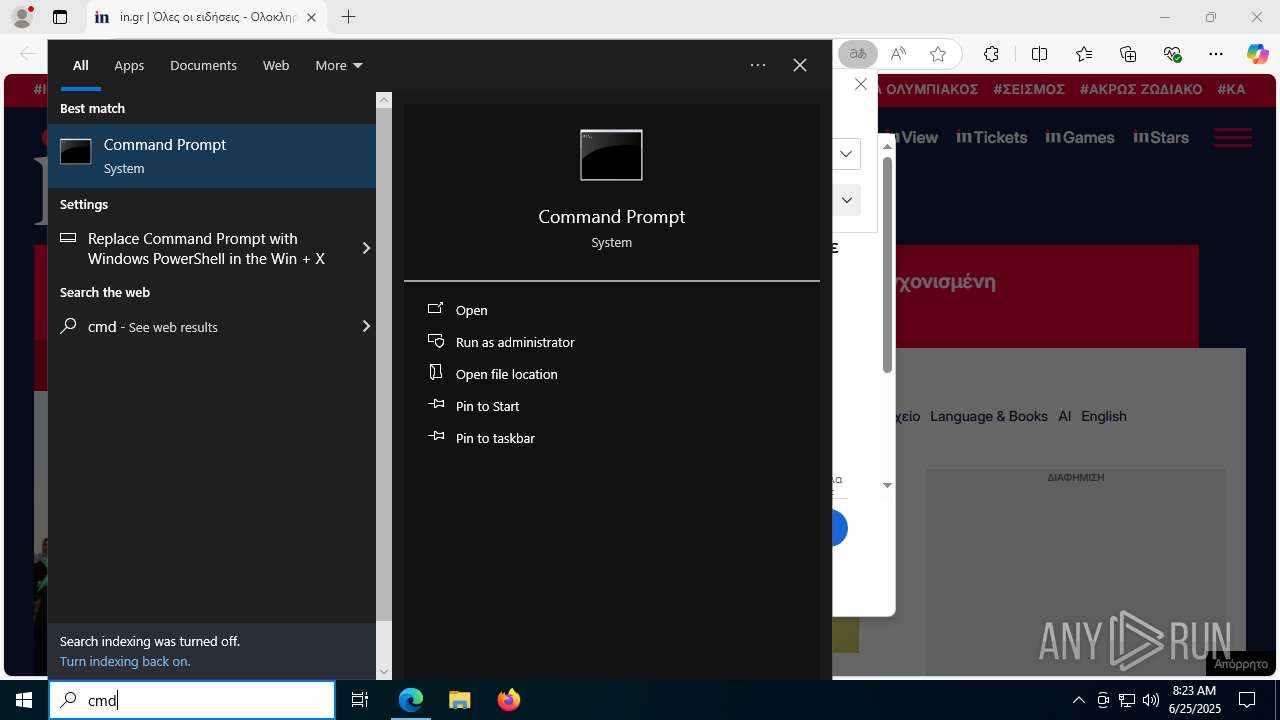Toggle Edge split screen icon
This screenshot has height=720, width=1280.
[x=1039, y=54]
